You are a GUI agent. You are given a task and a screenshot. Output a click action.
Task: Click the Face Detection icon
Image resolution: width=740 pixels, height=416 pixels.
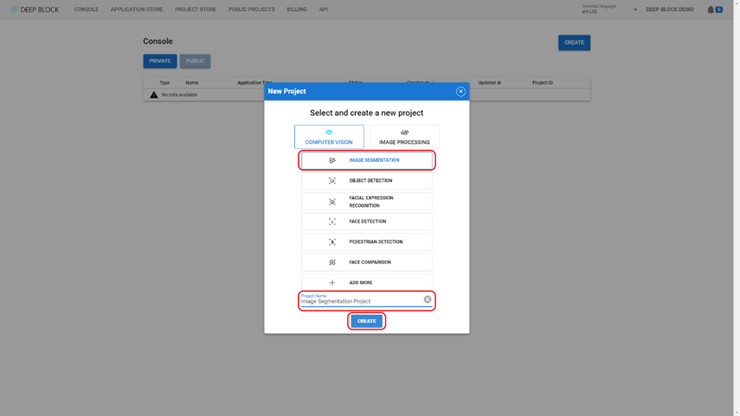[332, 221]
